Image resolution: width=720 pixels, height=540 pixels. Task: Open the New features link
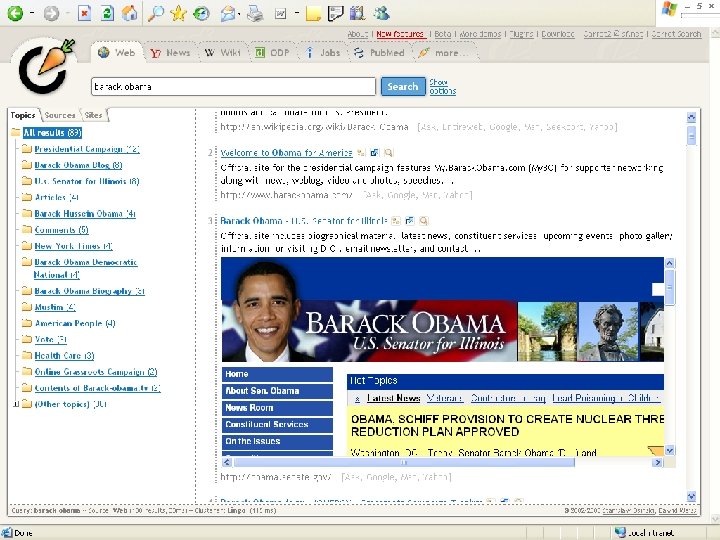point(400,34)
